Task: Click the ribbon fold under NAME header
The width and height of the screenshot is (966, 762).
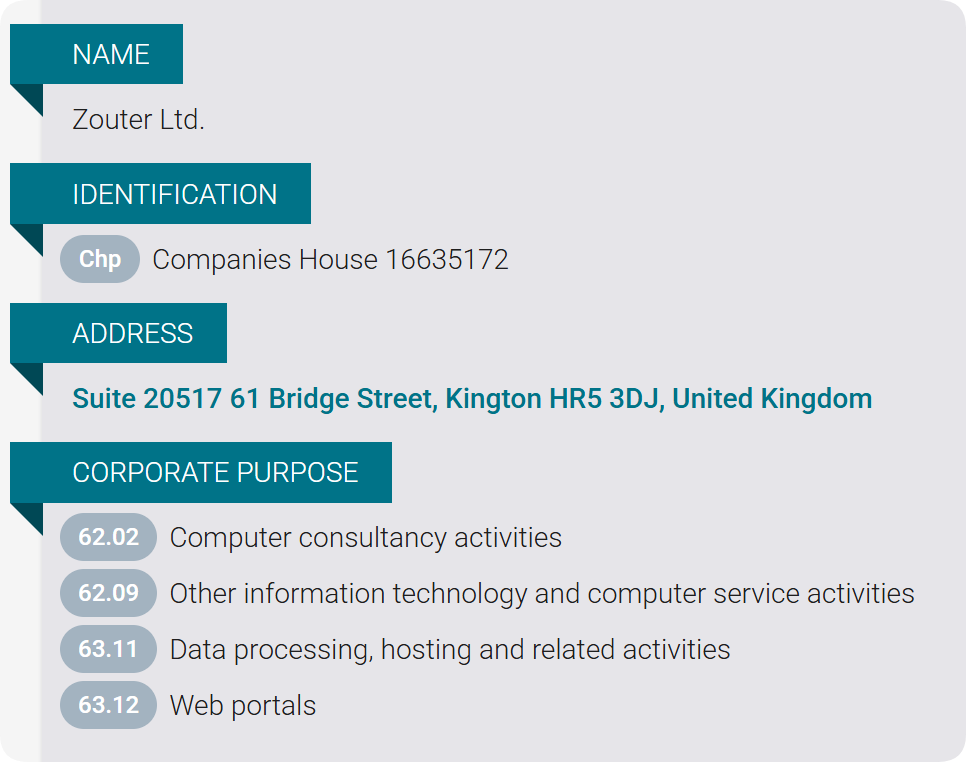Action: click(30, 96)
